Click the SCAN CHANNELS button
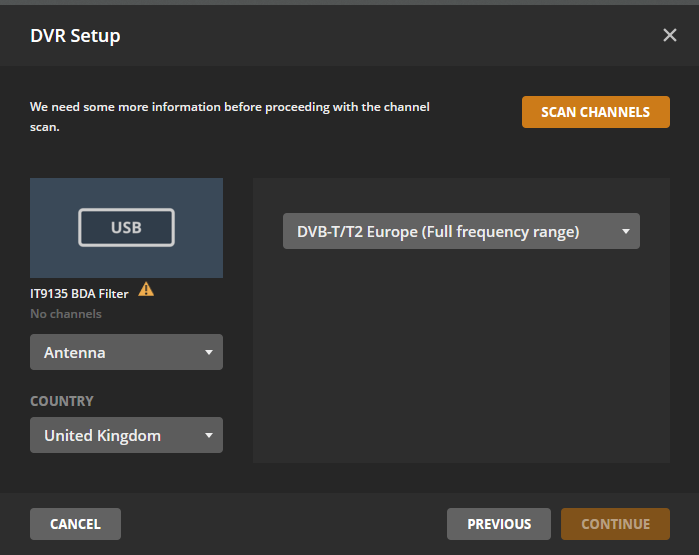The width and height of the screenshot is (699, 555). [595, 112]
